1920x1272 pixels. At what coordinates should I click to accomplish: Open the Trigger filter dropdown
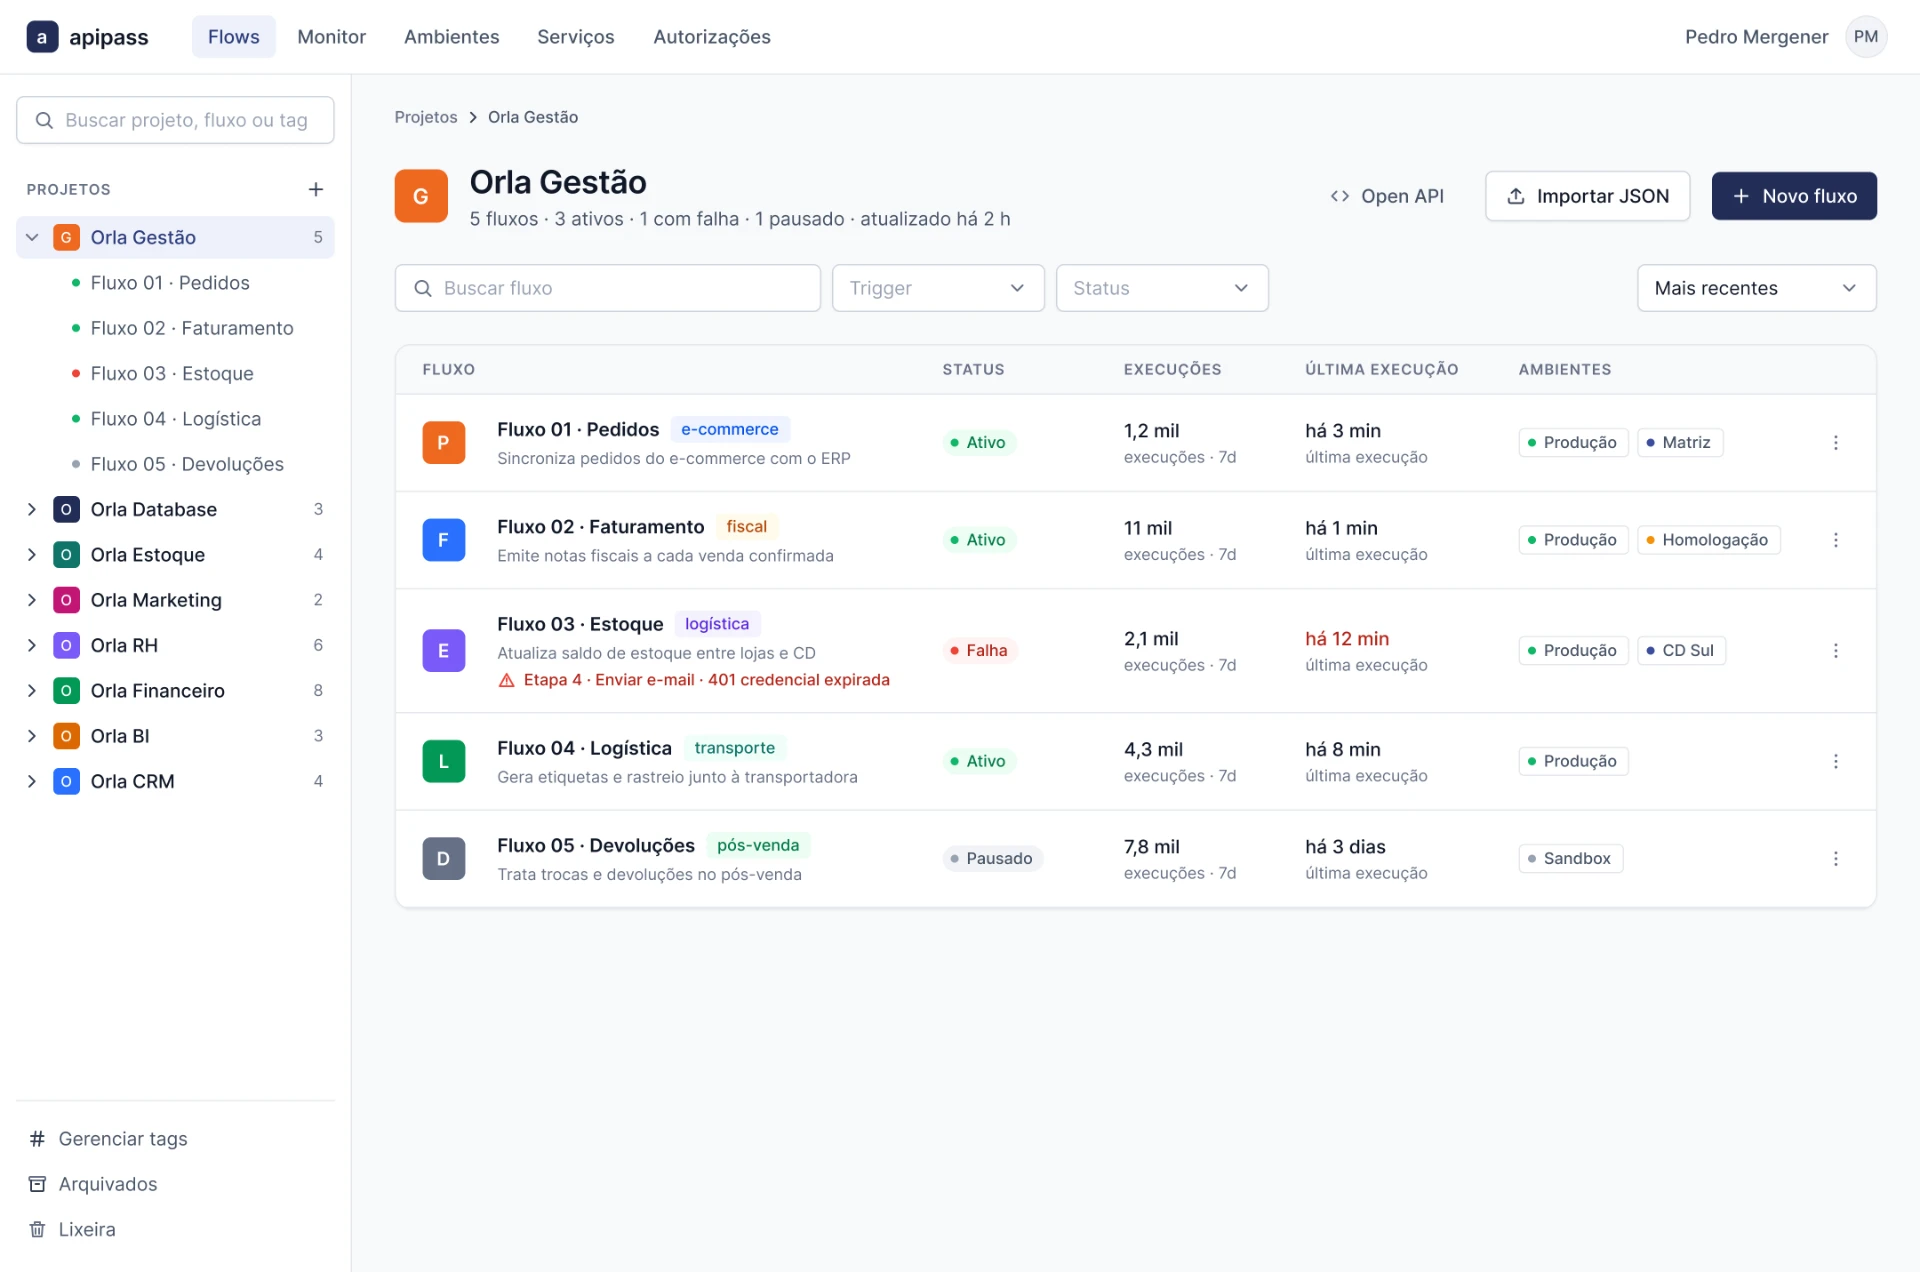(938, 288)
